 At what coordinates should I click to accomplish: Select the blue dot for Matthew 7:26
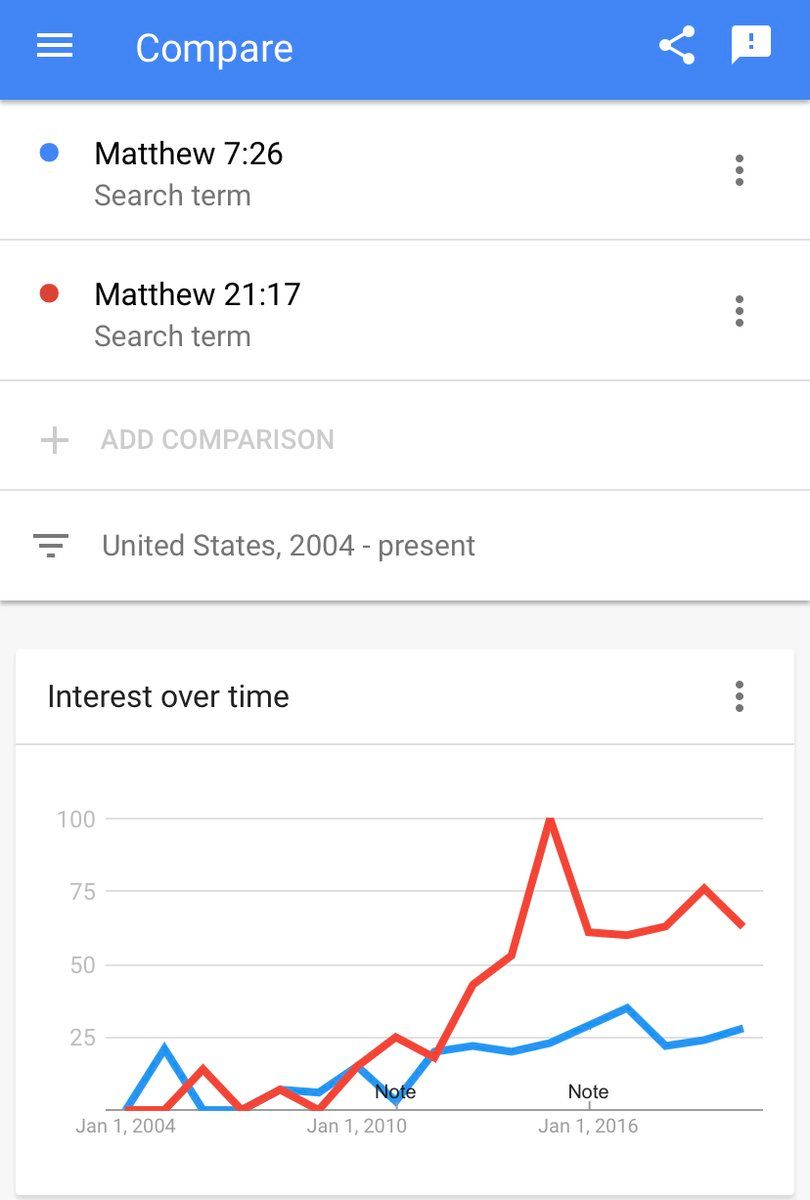(x=48, y=153)
